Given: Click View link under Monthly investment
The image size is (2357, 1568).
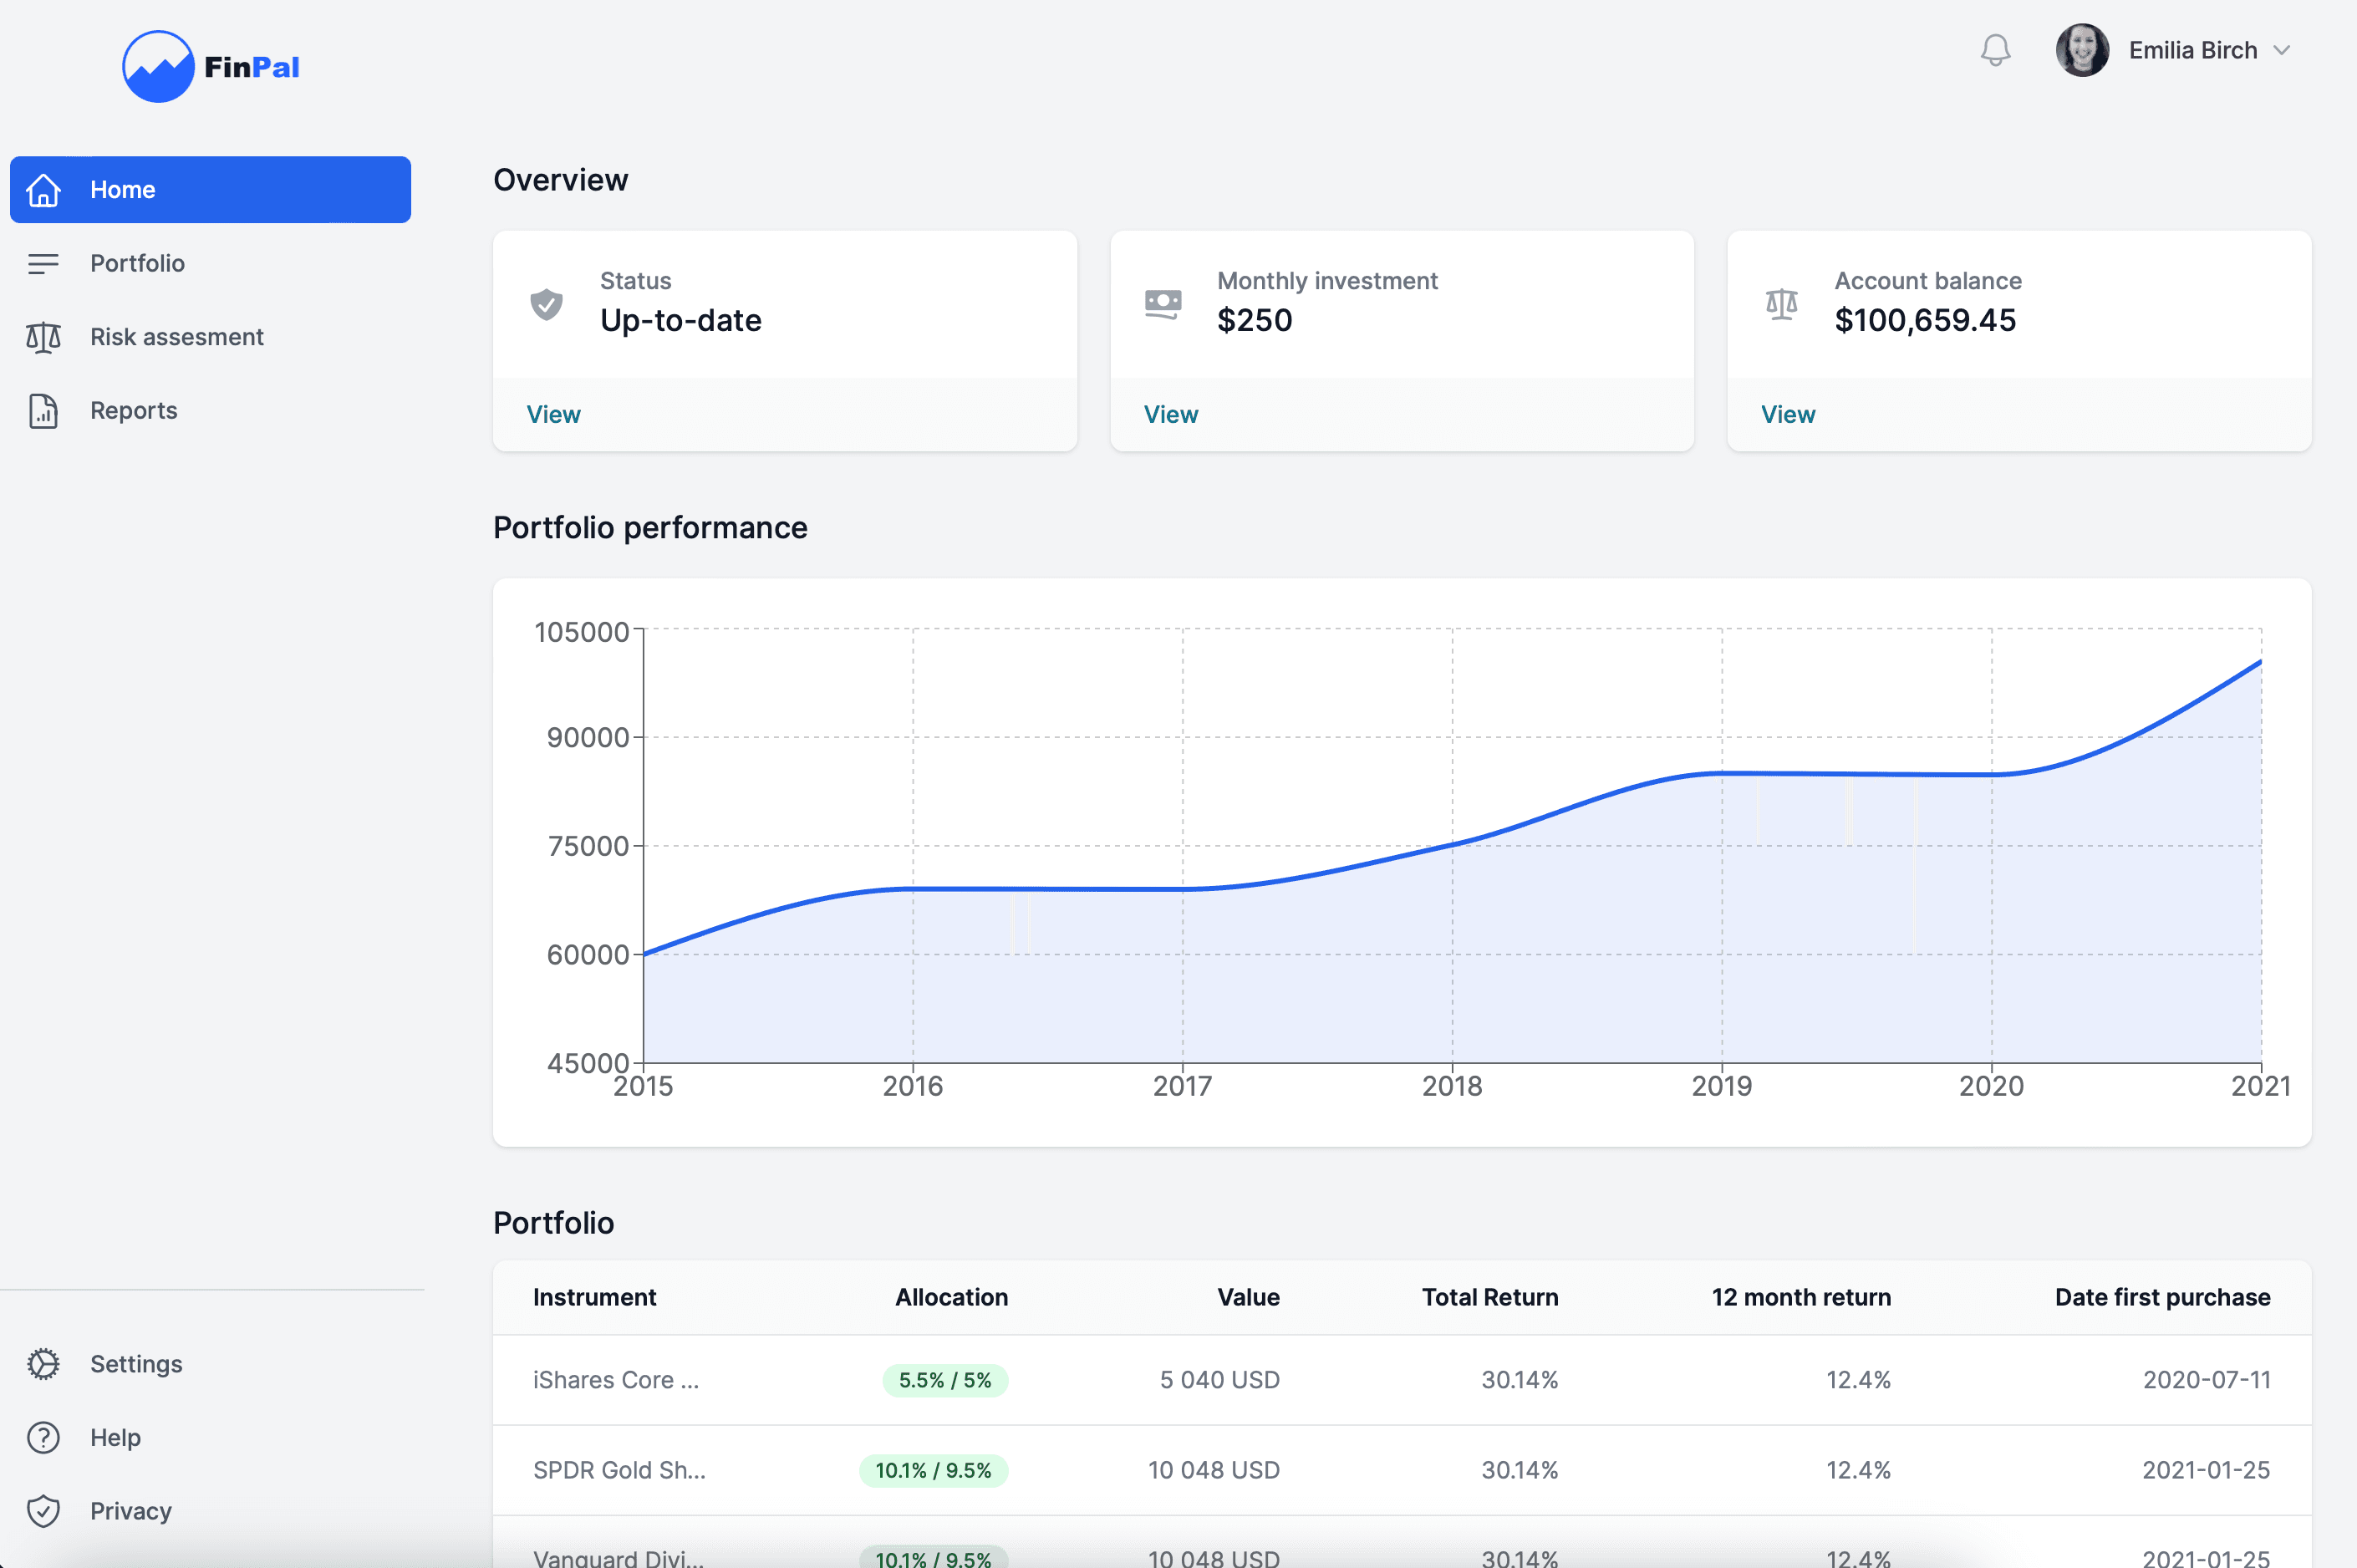Looking at the screenshot, I should click(x=1170, y=414).
